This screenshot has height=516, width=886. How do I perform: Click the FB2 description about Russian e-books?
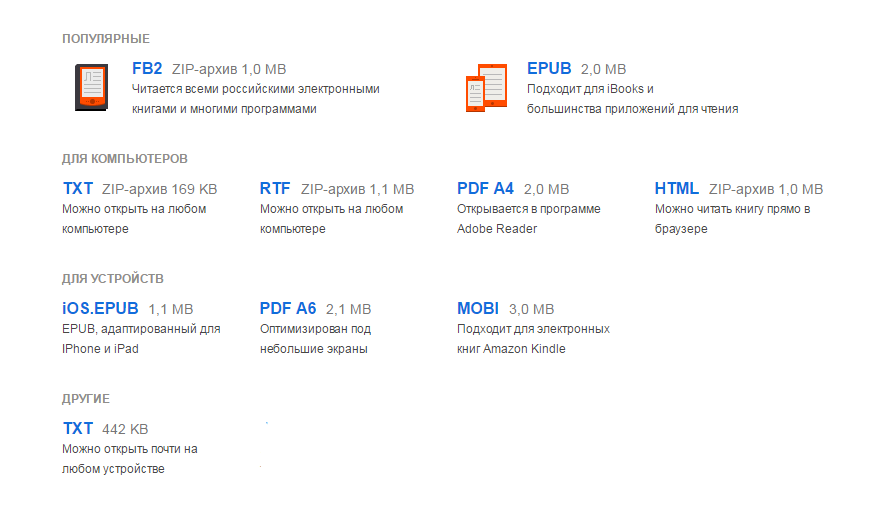pos(255,98)
